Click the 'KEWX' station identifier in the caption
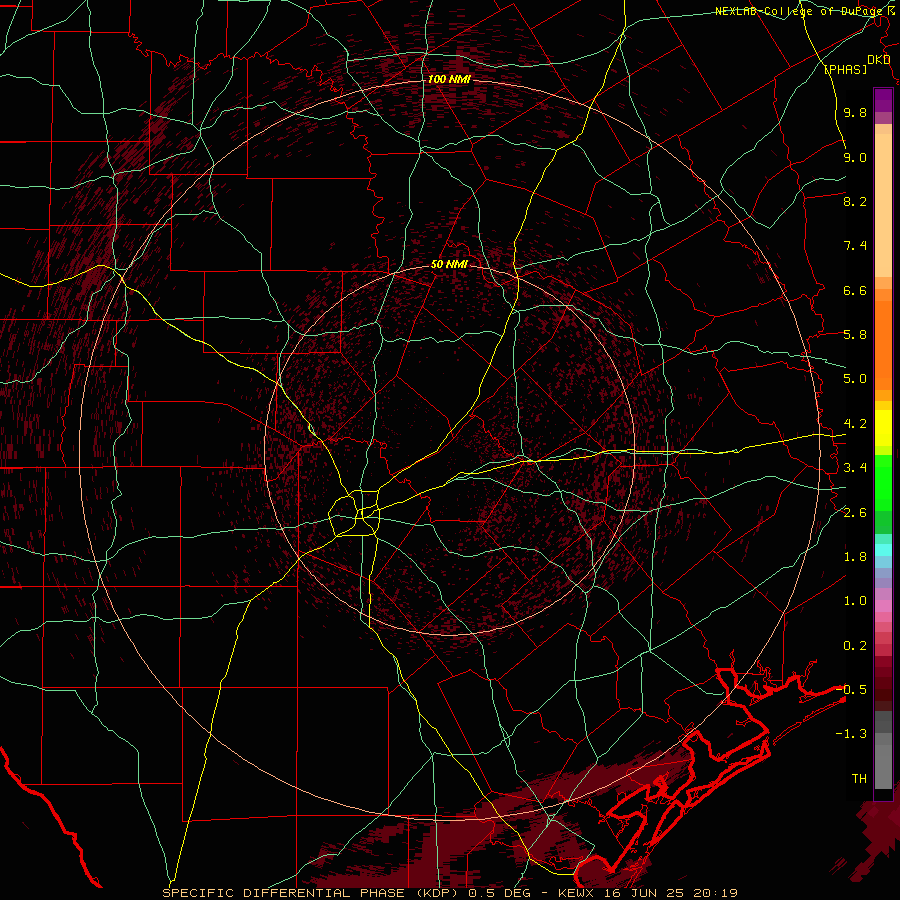The height and width of the screenshot is (900, 900). [x=577, y=893]
